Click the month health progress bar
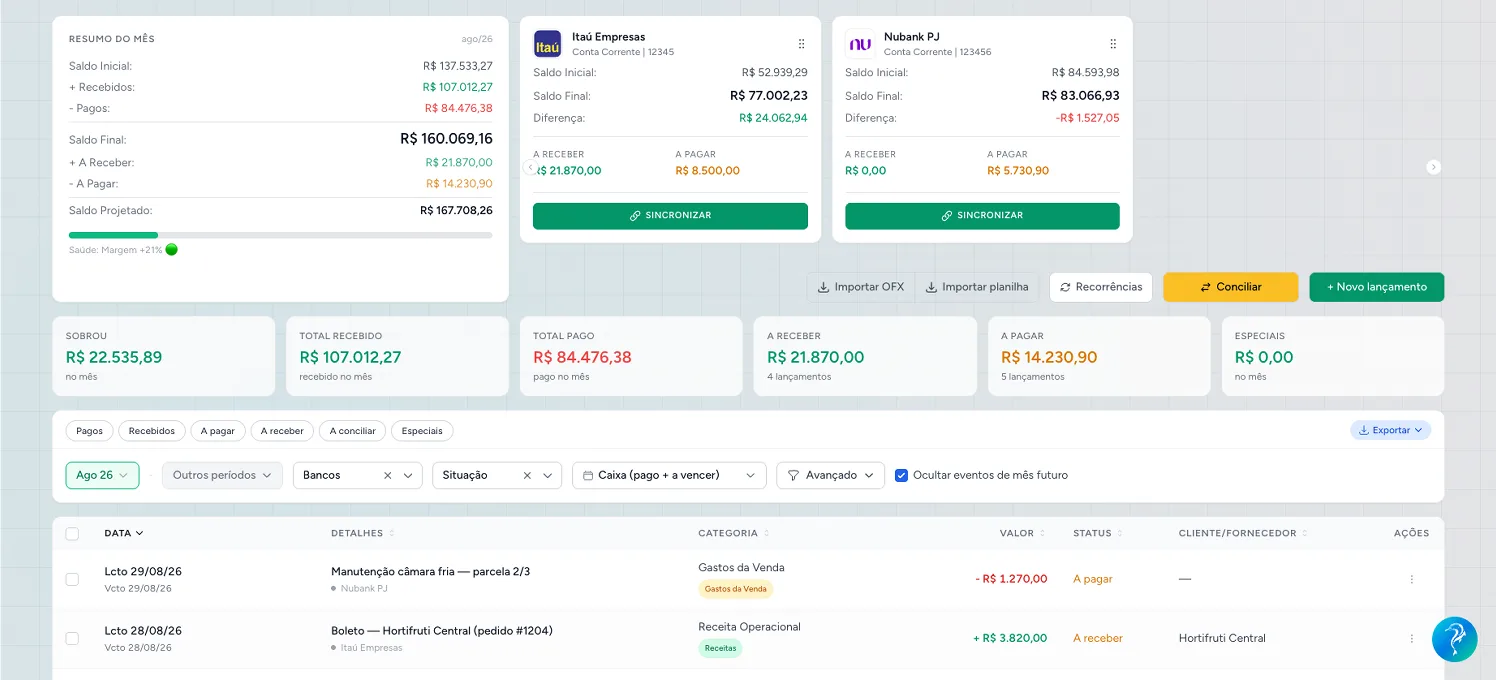Screen dimensions: 1496x680 click(280, 235)
